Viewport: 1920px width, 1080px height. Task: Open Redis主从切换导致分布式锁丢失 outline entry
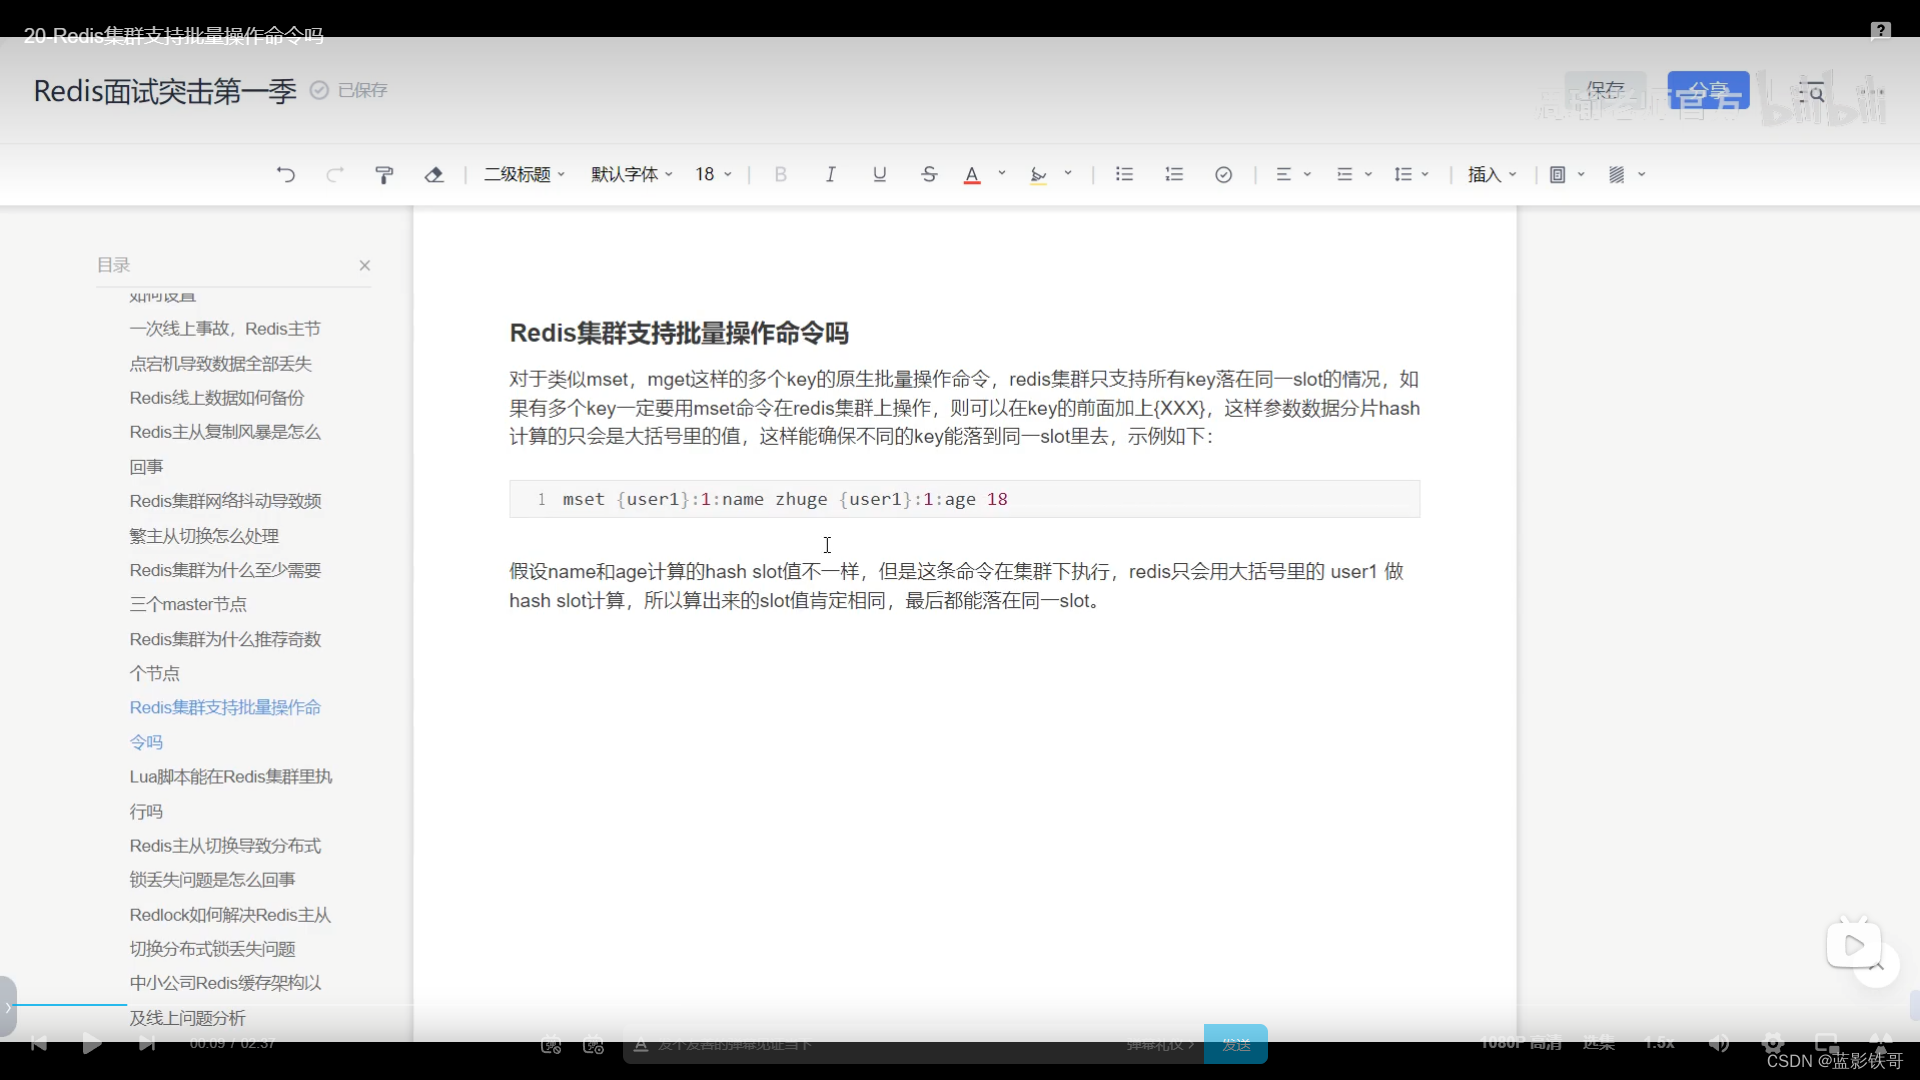point(225,863)
